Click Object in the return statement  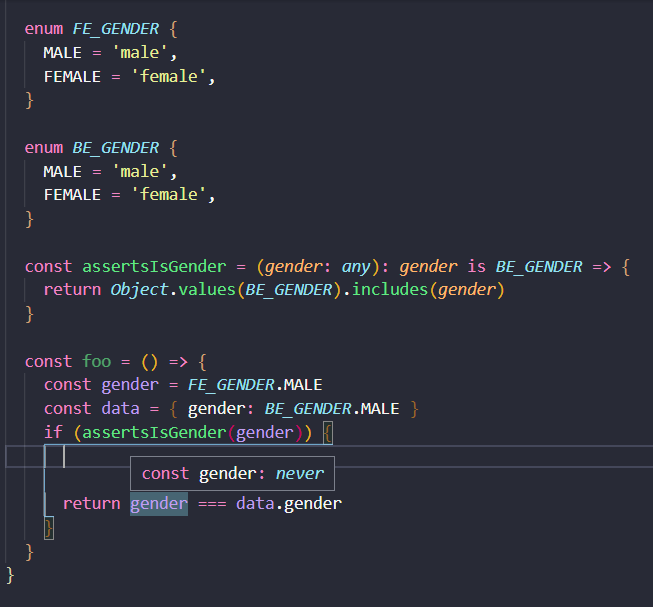tap(139, 290)
